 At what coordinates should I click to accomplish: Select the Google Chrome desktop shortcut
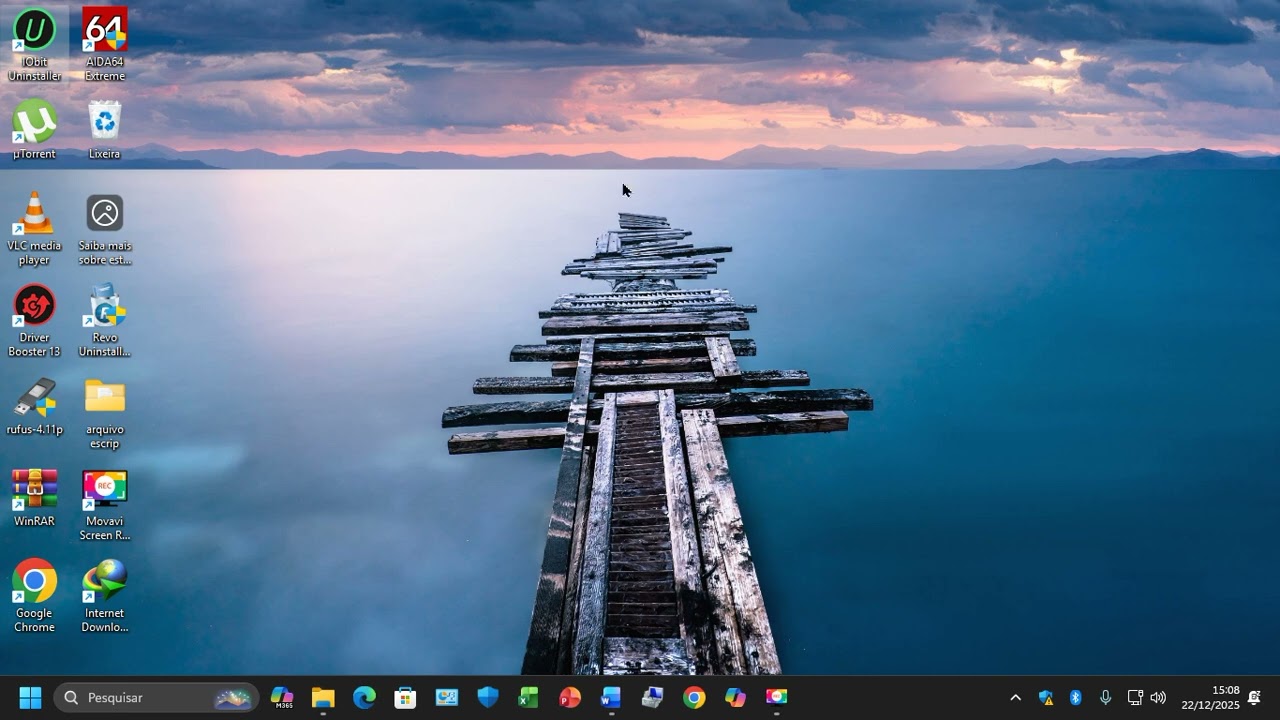(34, 597)
